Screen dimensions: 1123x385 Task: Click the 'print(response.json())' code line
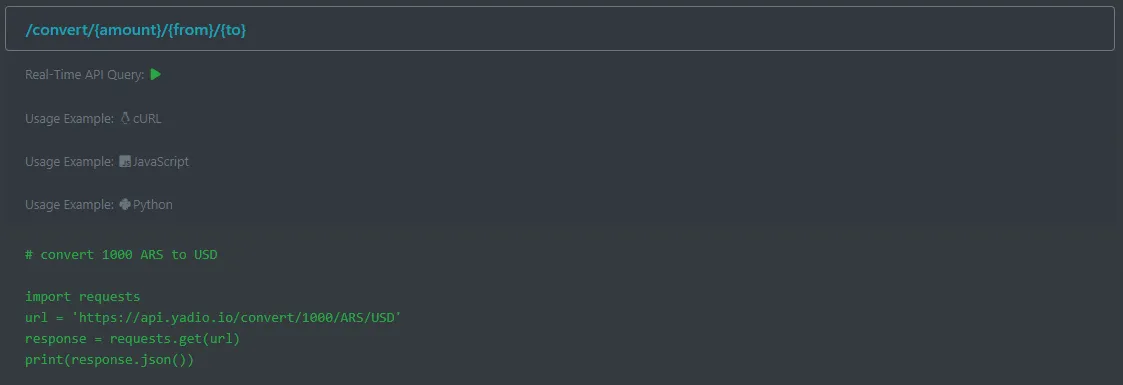pyautogui.click(x=110, y=359)
